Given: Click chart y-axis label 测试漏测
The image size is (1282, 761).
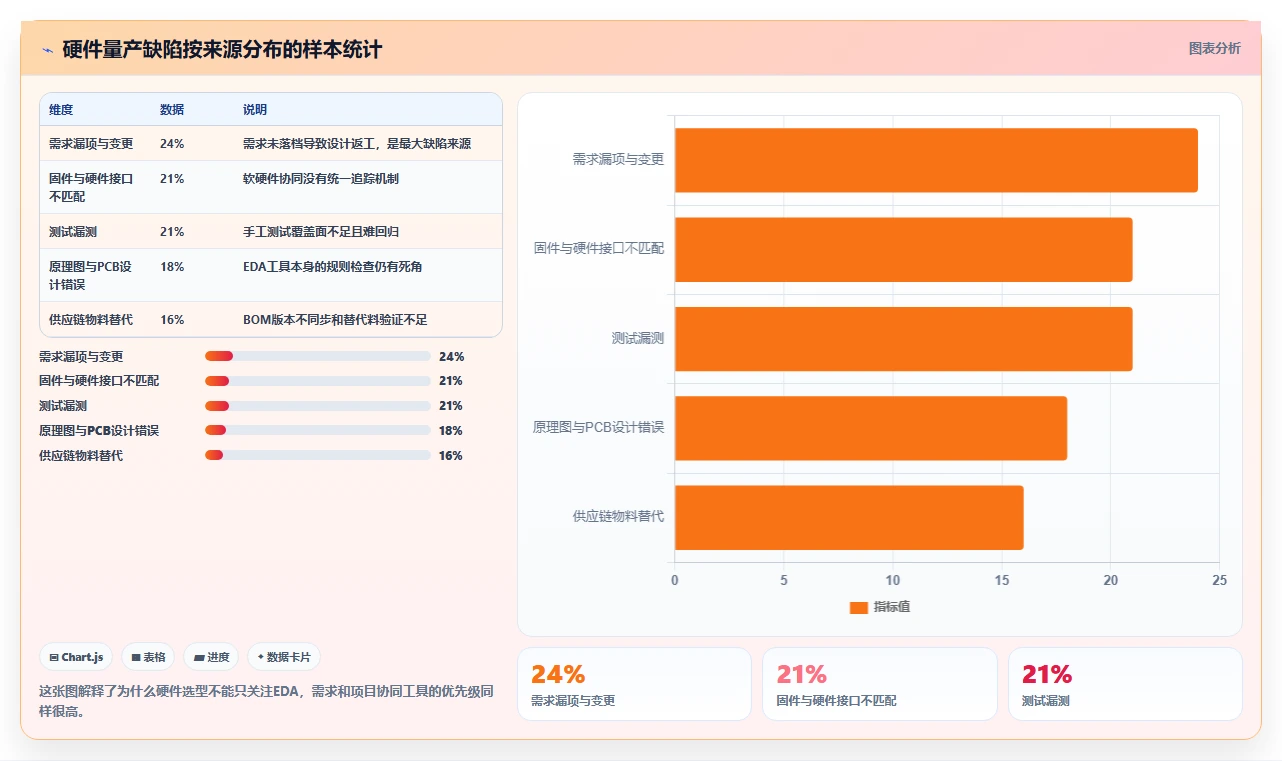Looking at the screenshot, I should (x=638, y=338).
